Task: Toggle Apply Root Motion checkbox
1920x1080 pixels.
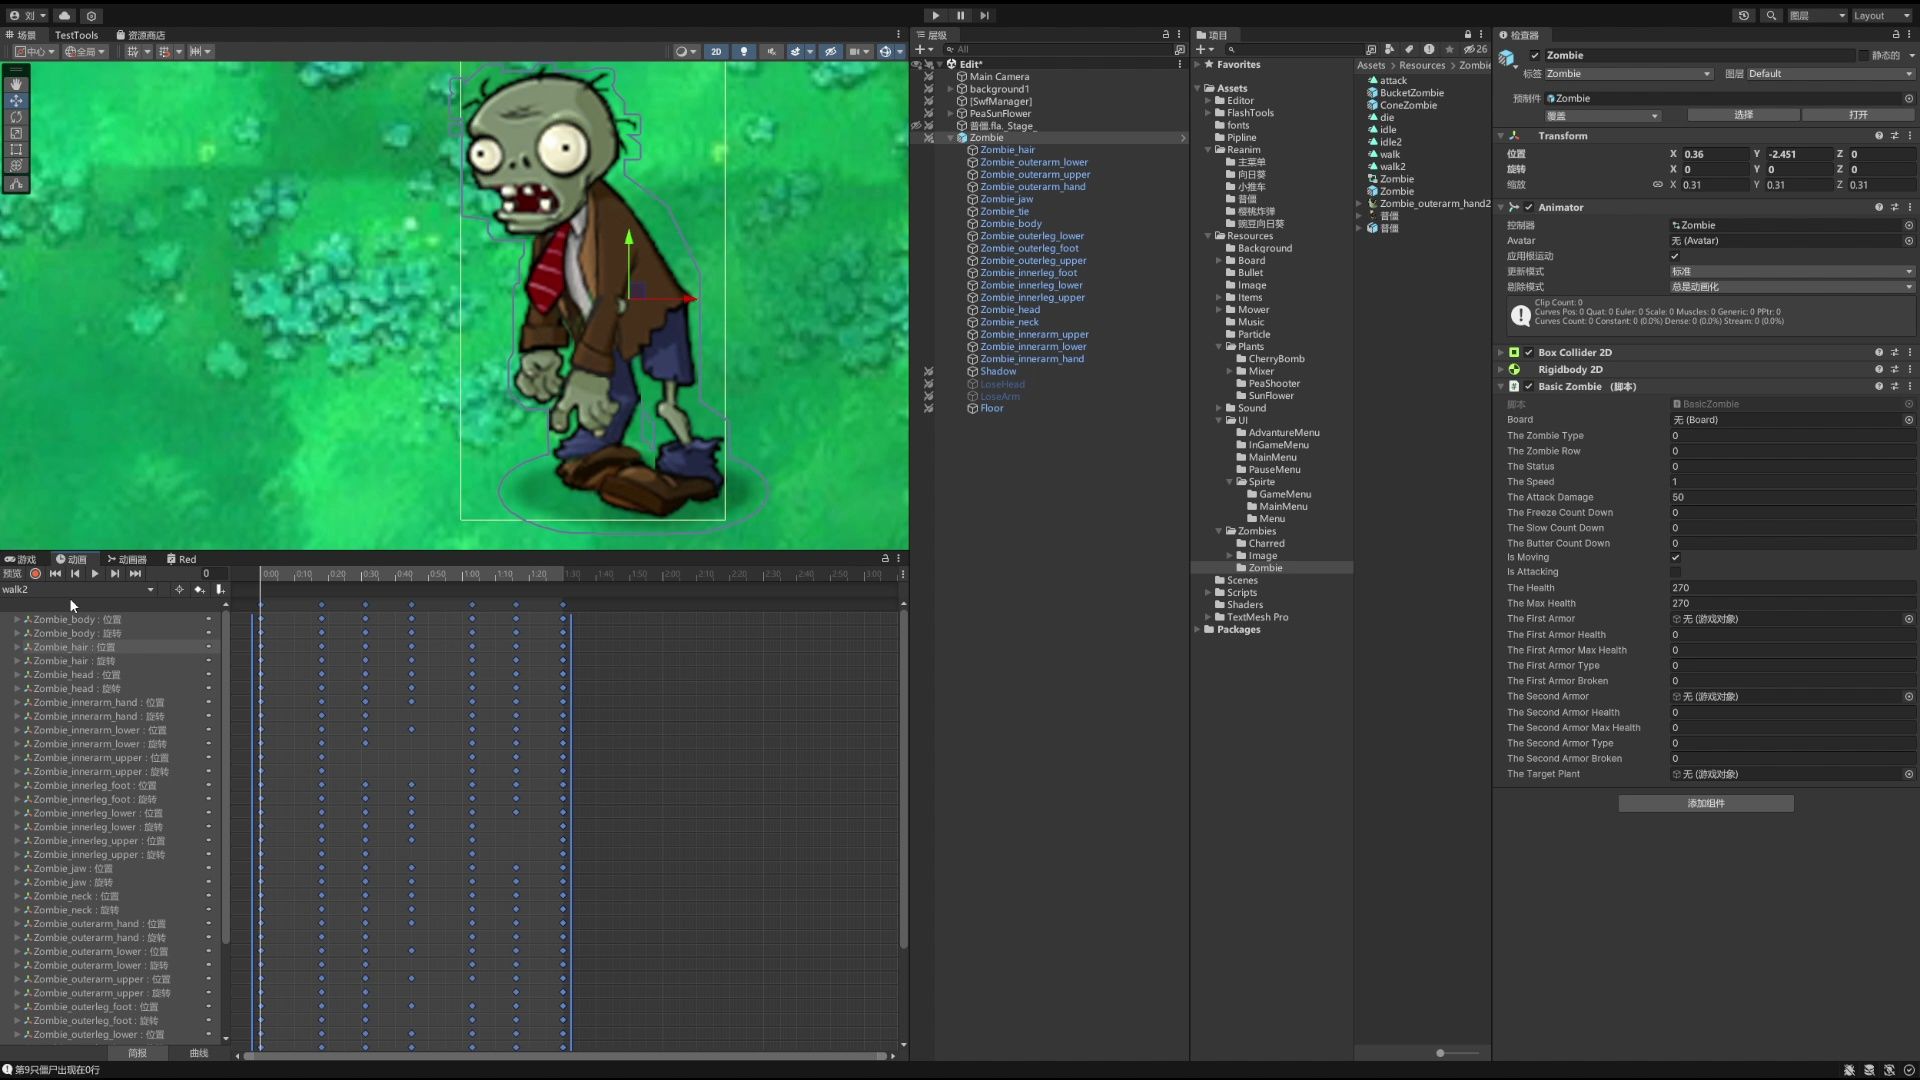Action: click(x=1675, y=257)
